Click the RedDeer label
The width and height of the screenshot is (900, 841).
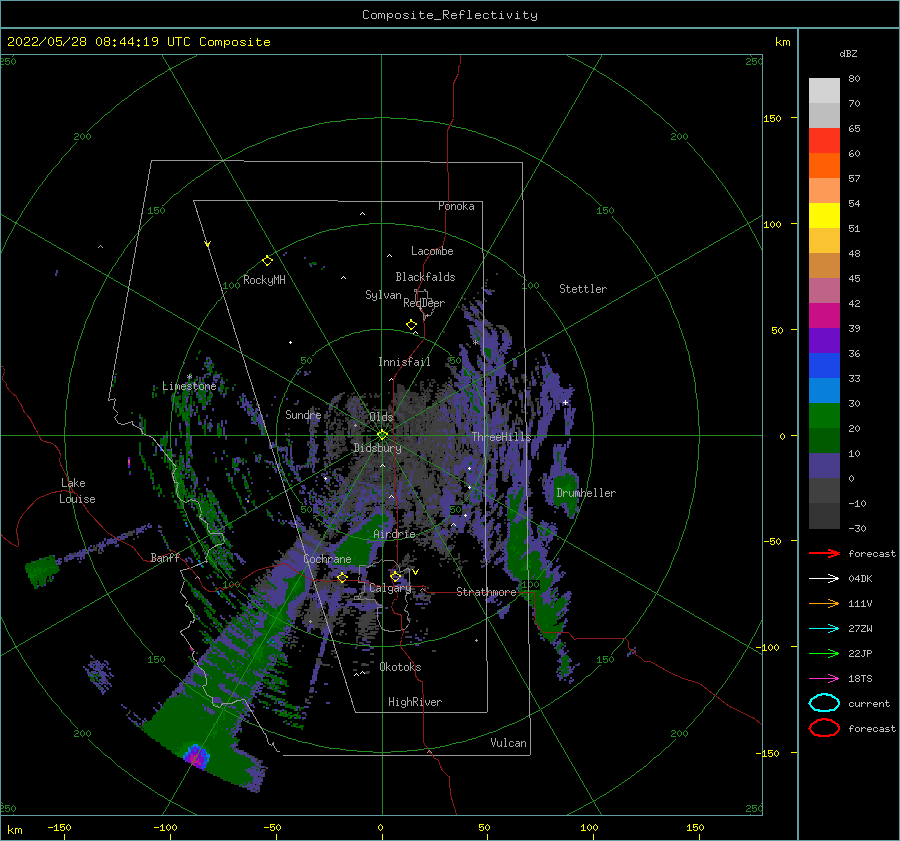[424, 303]
